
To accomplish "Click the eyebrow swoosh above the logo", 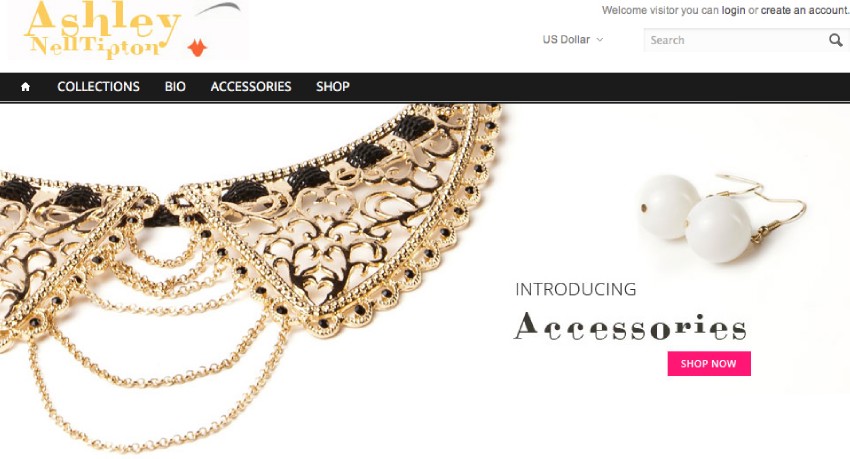I will coord(218,9).
